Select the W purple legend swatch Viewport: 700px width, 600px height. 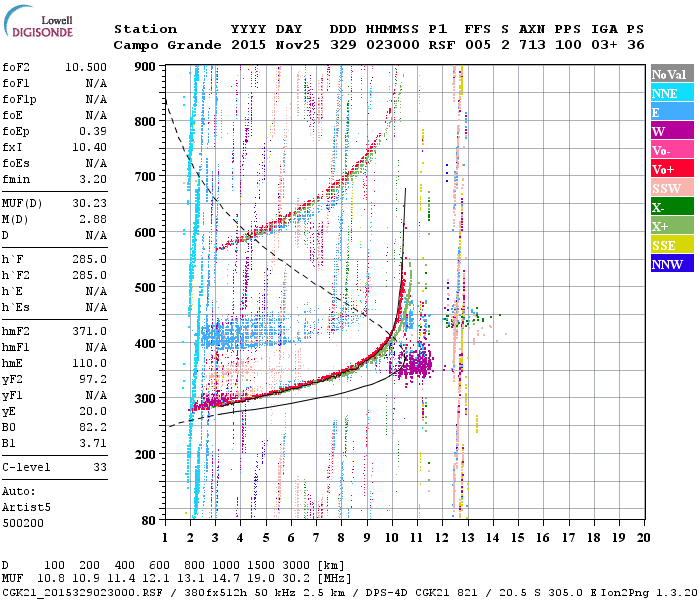tap(672, 131)
